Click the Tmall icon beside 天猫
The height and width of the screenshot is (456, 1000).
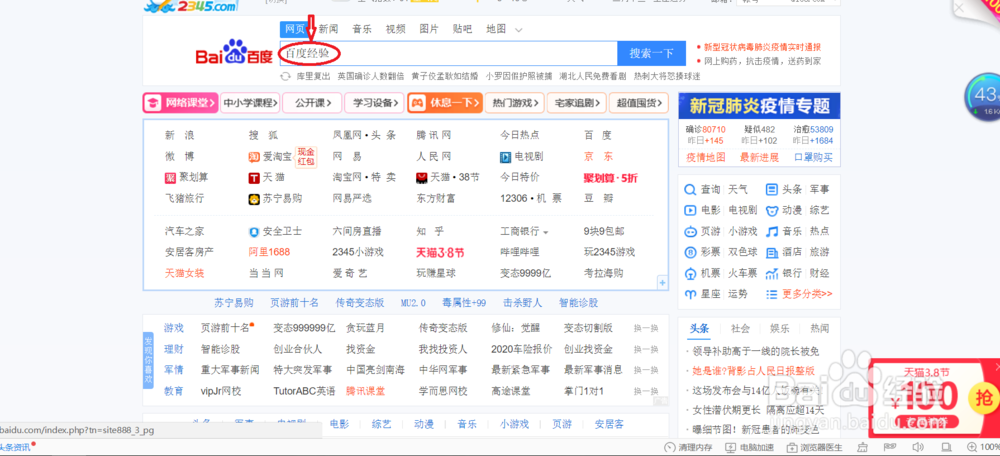pyautogui.click(x=254, y=178)
